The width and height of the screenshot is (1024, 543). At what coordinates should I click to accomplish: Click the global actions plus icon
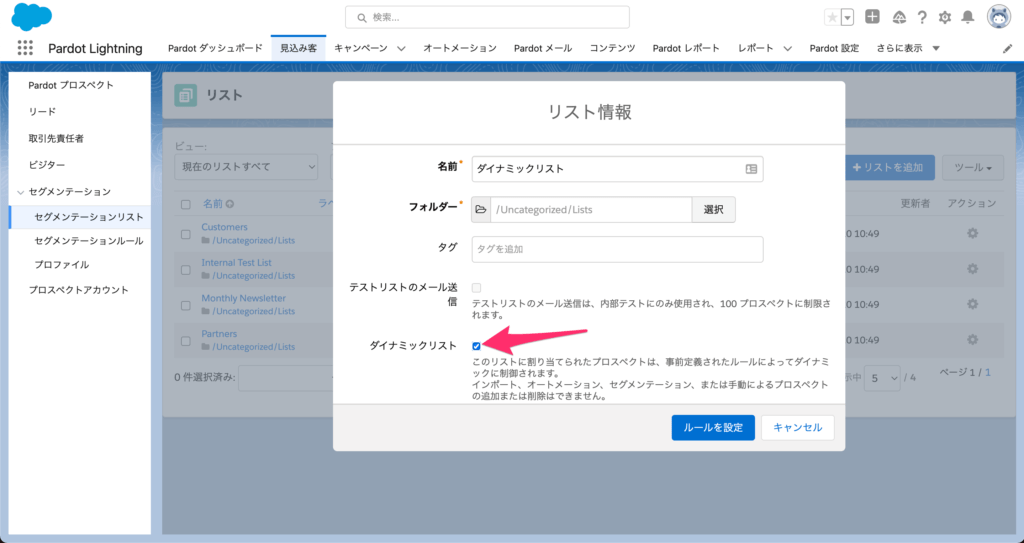coord(872,17)
